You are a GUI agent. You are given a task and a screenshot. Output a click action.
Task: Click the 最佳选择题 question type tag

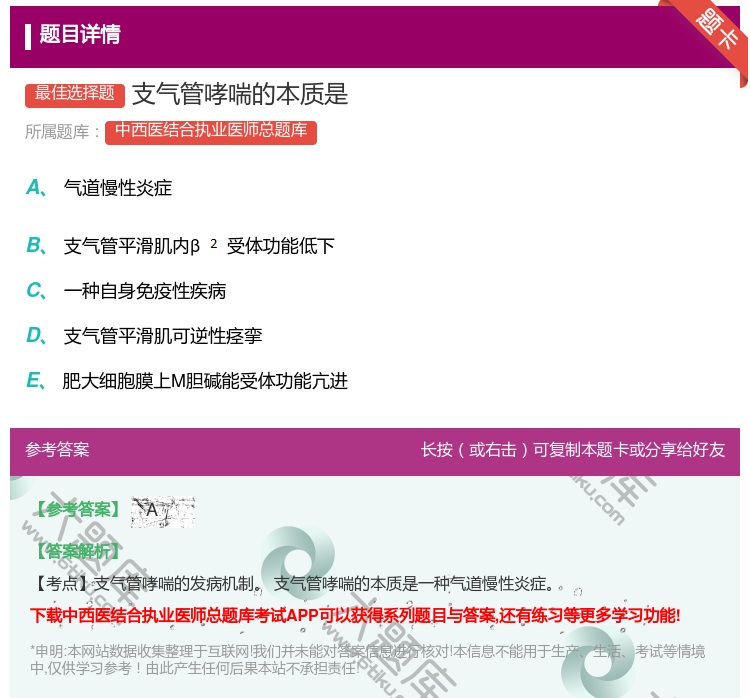(x=75, y=94)
